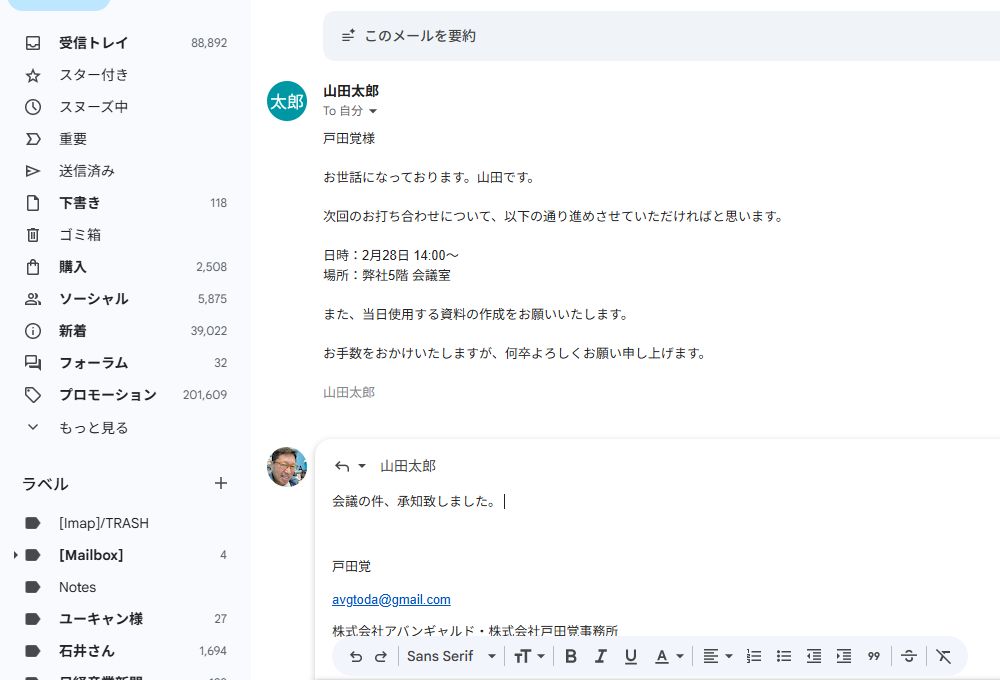Expand the [Mailbox] label in the sidebar

(x=14, y=555)
